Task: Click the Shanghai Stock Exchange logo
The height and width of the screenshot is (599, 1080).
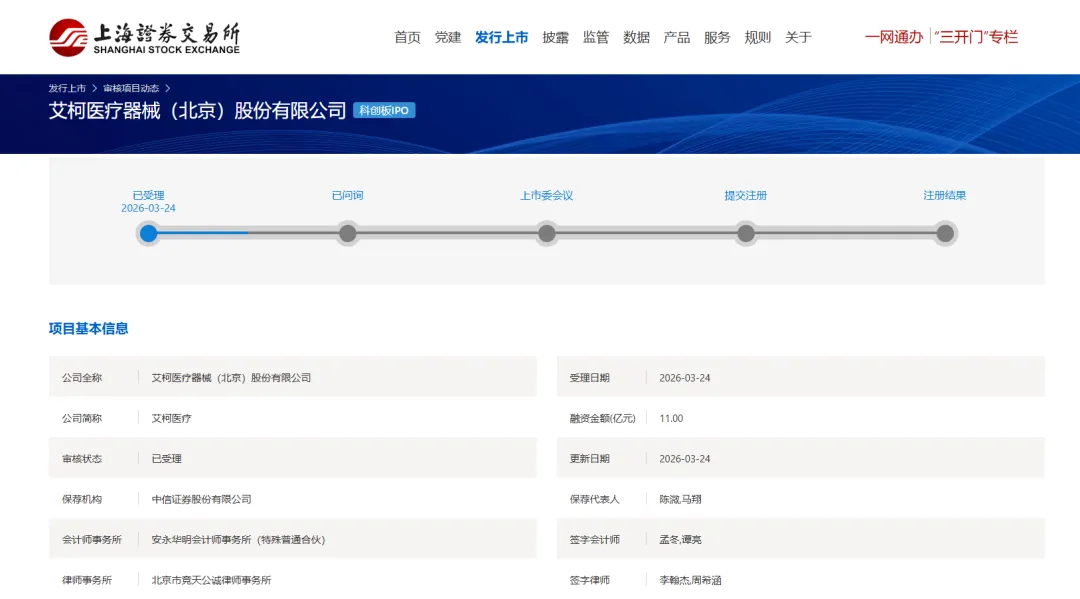Action: coord(145,37)
